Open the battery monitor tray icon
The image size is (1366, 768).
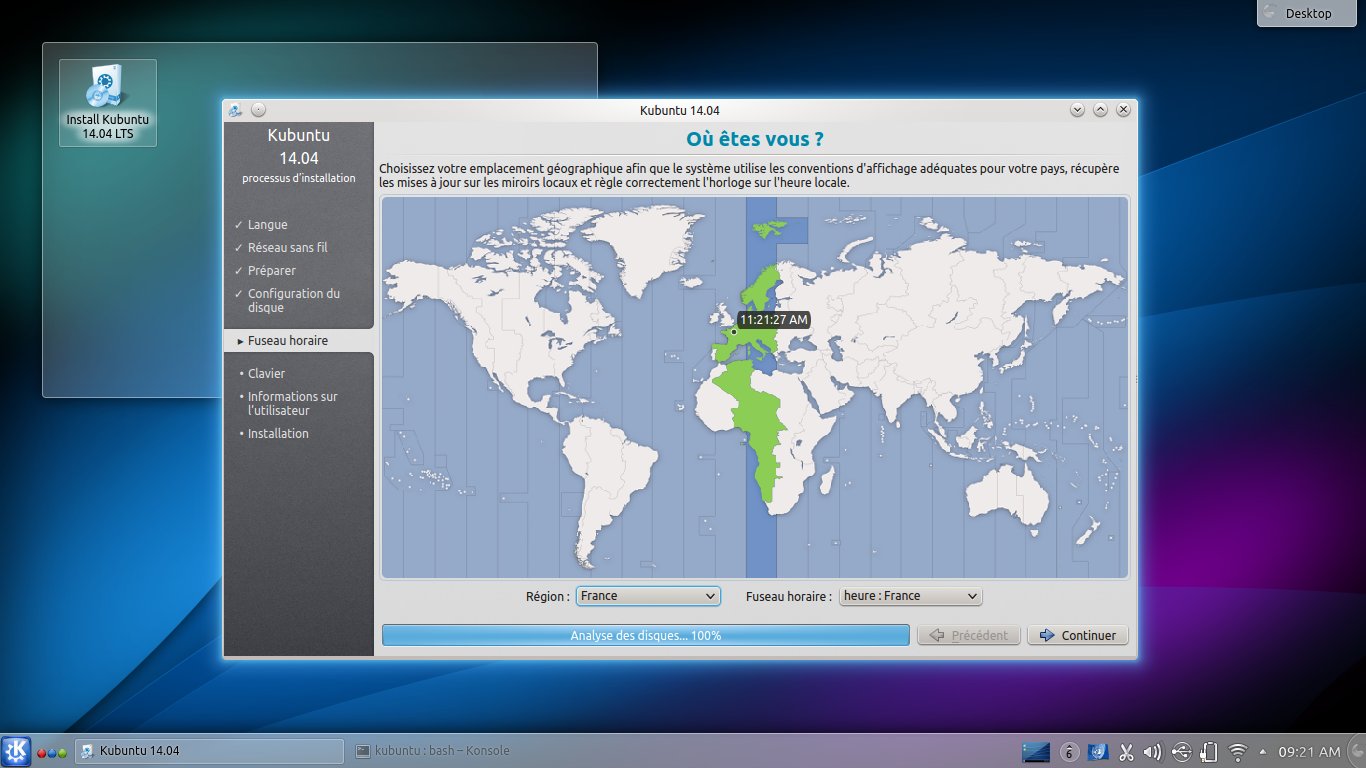pyautogui.click(x=1208, y=751)
